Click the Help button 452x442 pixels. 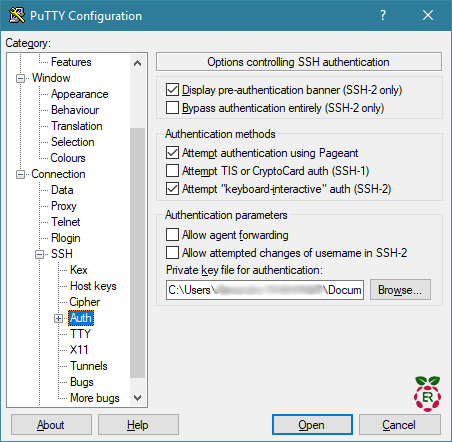click(138, 425)
